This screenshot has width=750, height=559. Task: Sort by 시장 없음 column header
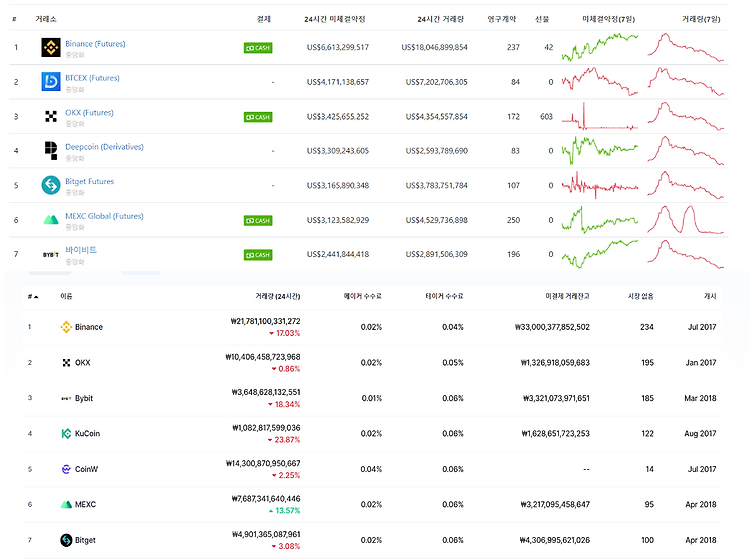pyautogui.click(x=640, y=296)
